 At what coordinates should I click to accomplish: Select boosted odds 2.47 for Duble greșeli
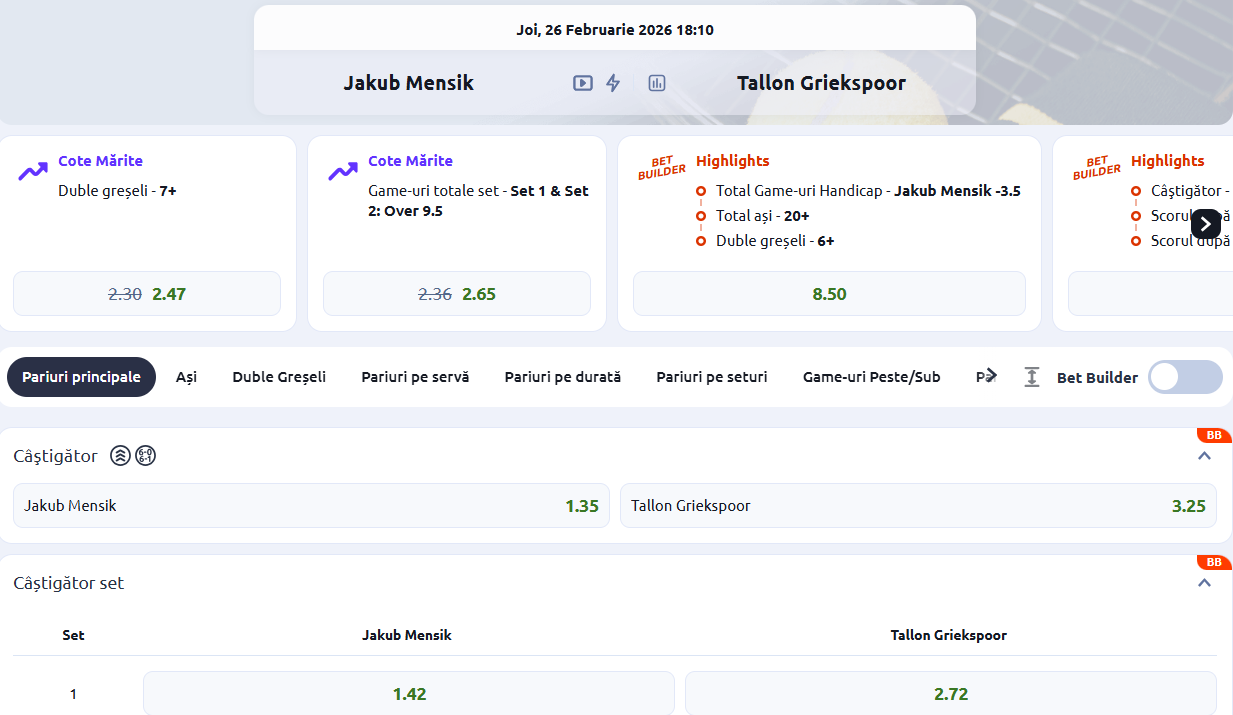147,294
